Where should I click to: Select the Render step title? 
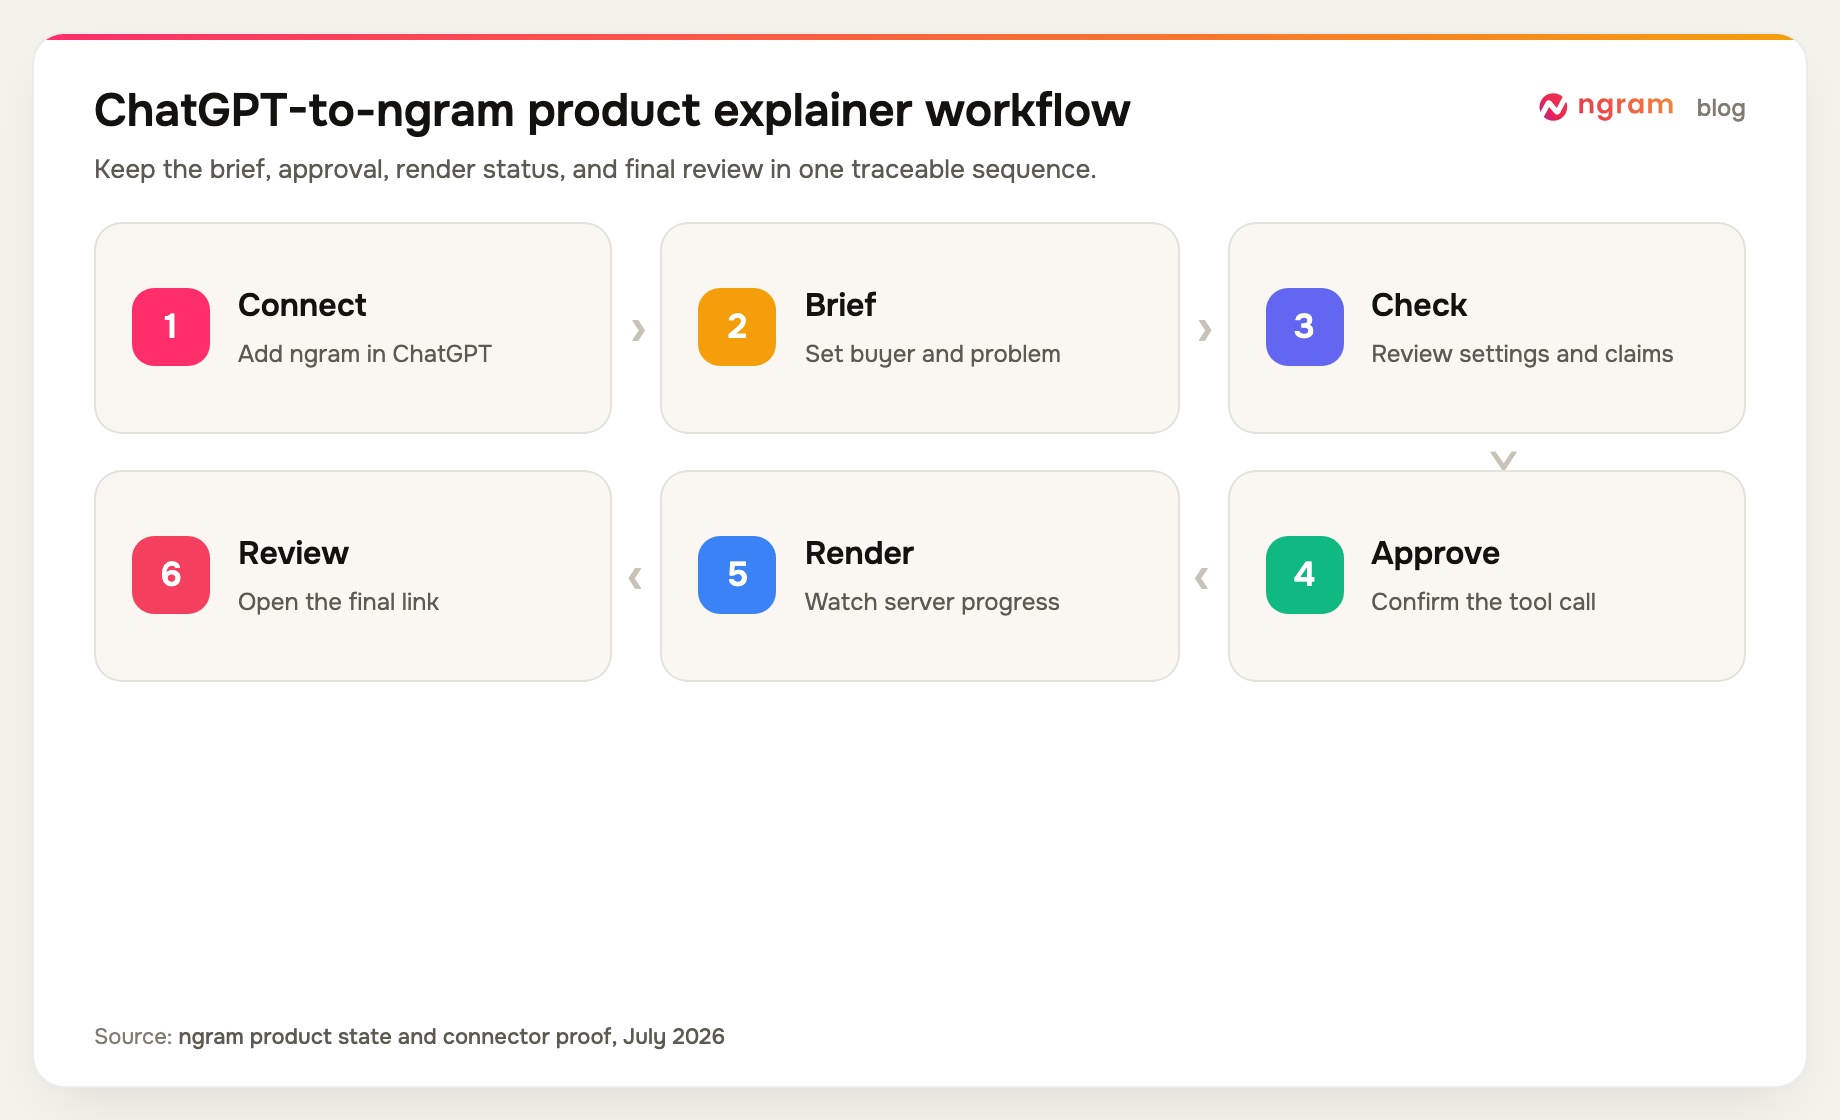[x=859, y=553]
